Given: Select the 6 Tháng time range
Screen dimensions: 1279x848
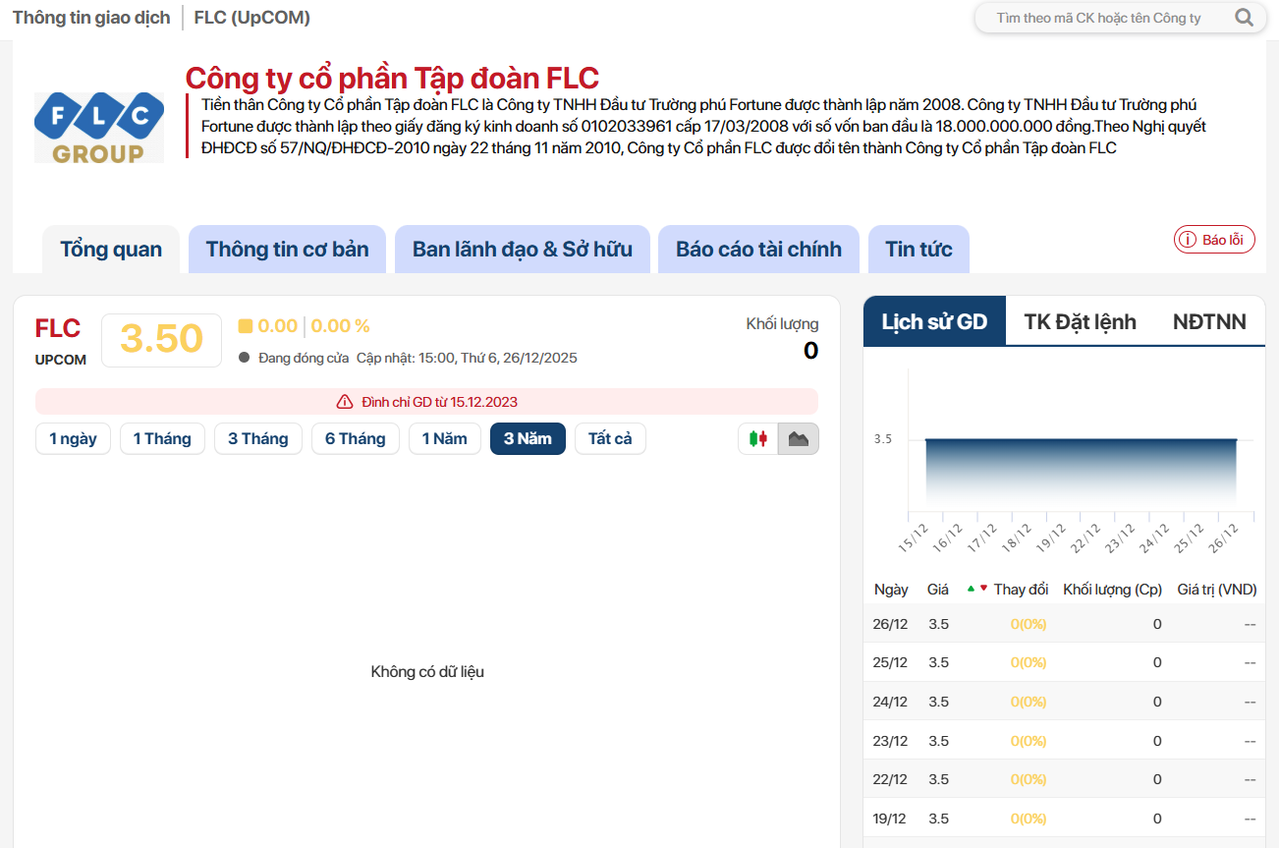Looking at the screenshot, I should click(355, 439).
